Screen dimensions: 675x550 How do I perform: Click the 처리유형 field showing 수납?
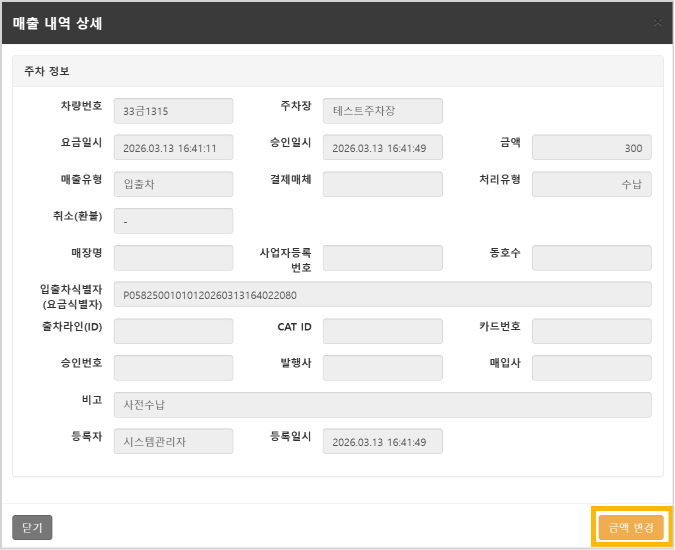click(x=591, y=184)
